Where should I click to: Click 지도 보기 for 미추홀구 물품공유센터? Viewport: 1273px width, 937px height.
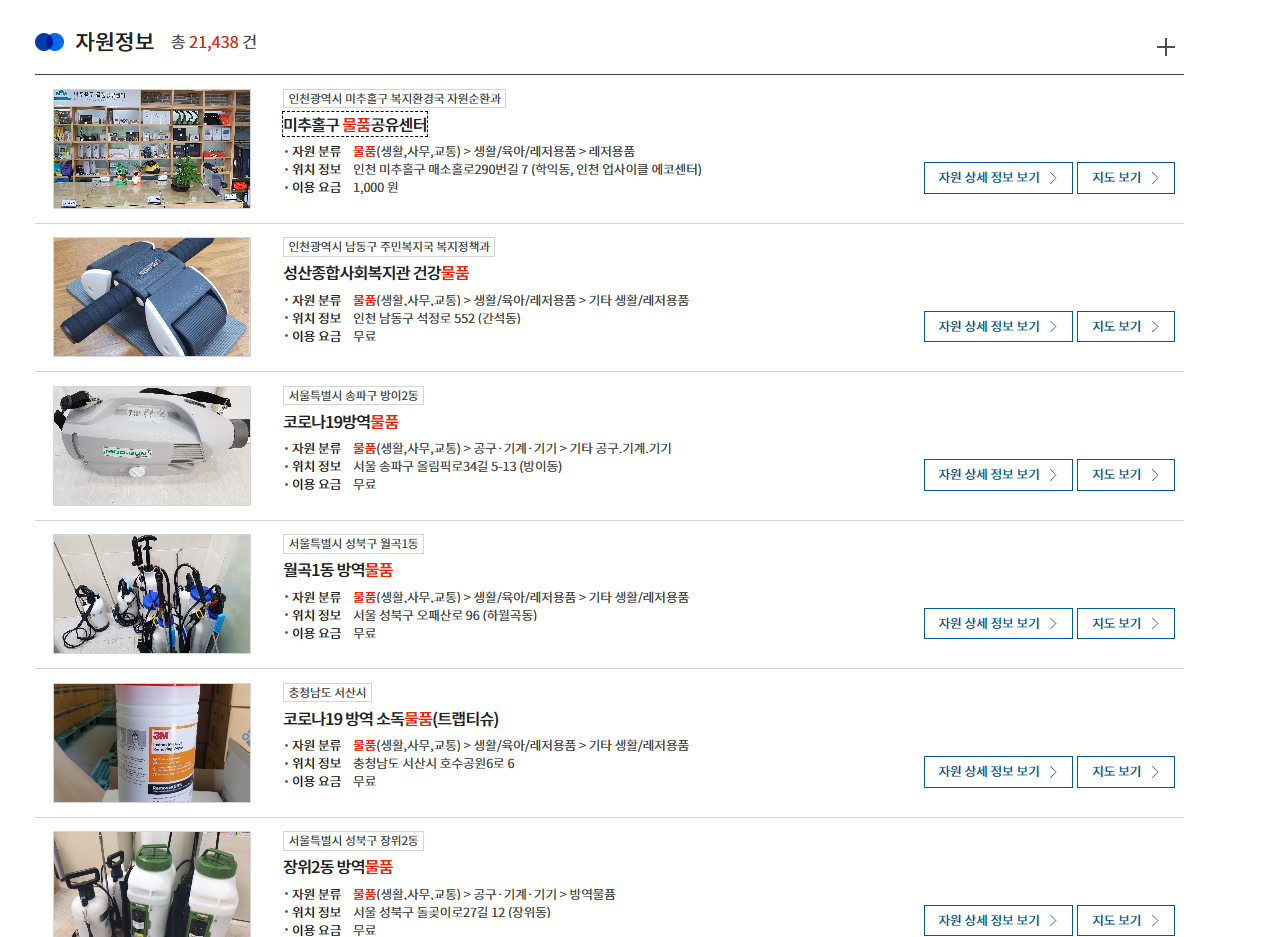click(1126, 178)
